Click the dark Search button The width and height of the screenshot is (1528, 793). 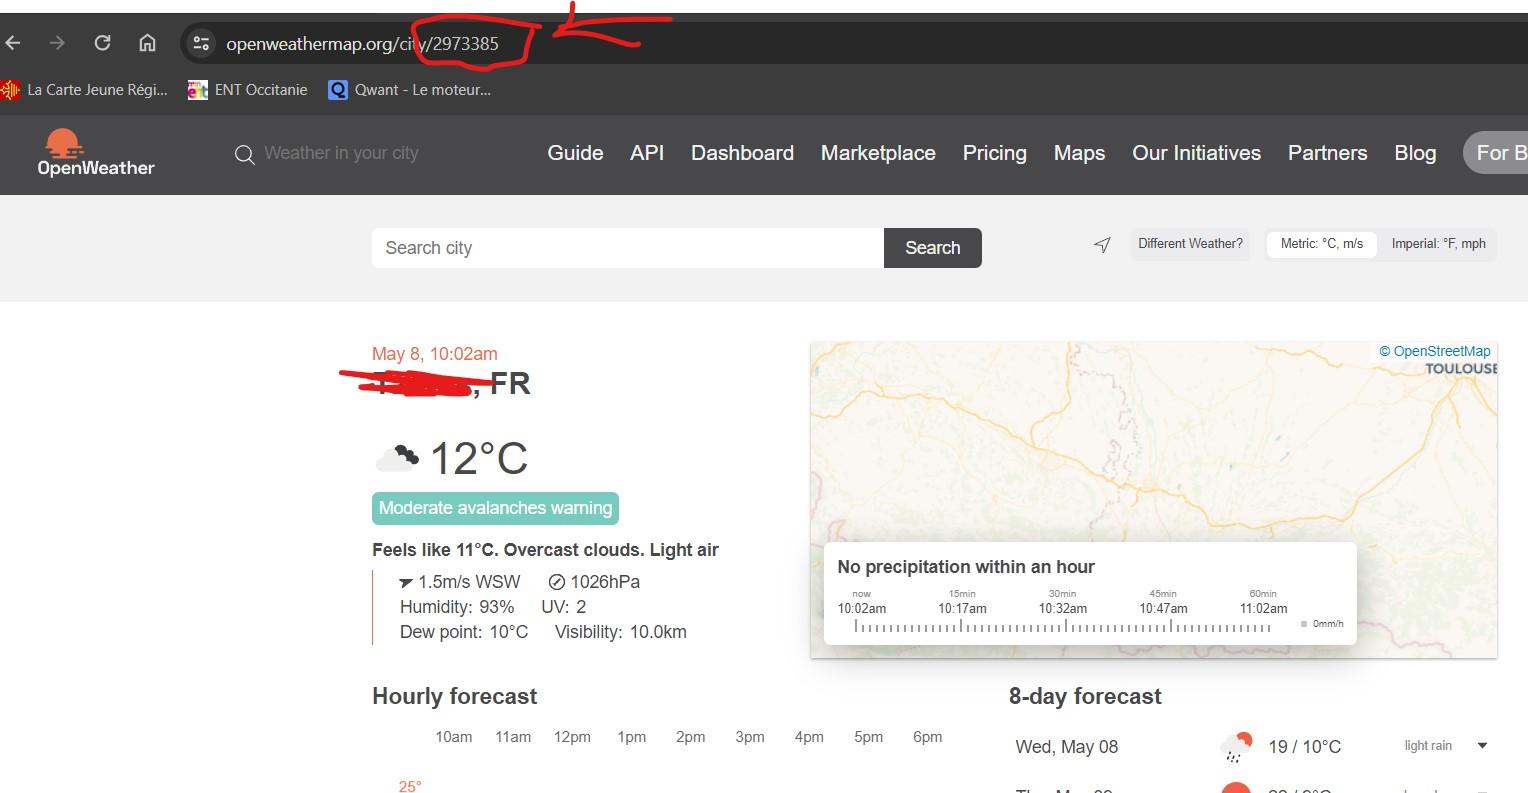pyautogui.click(x=933, y=248)
